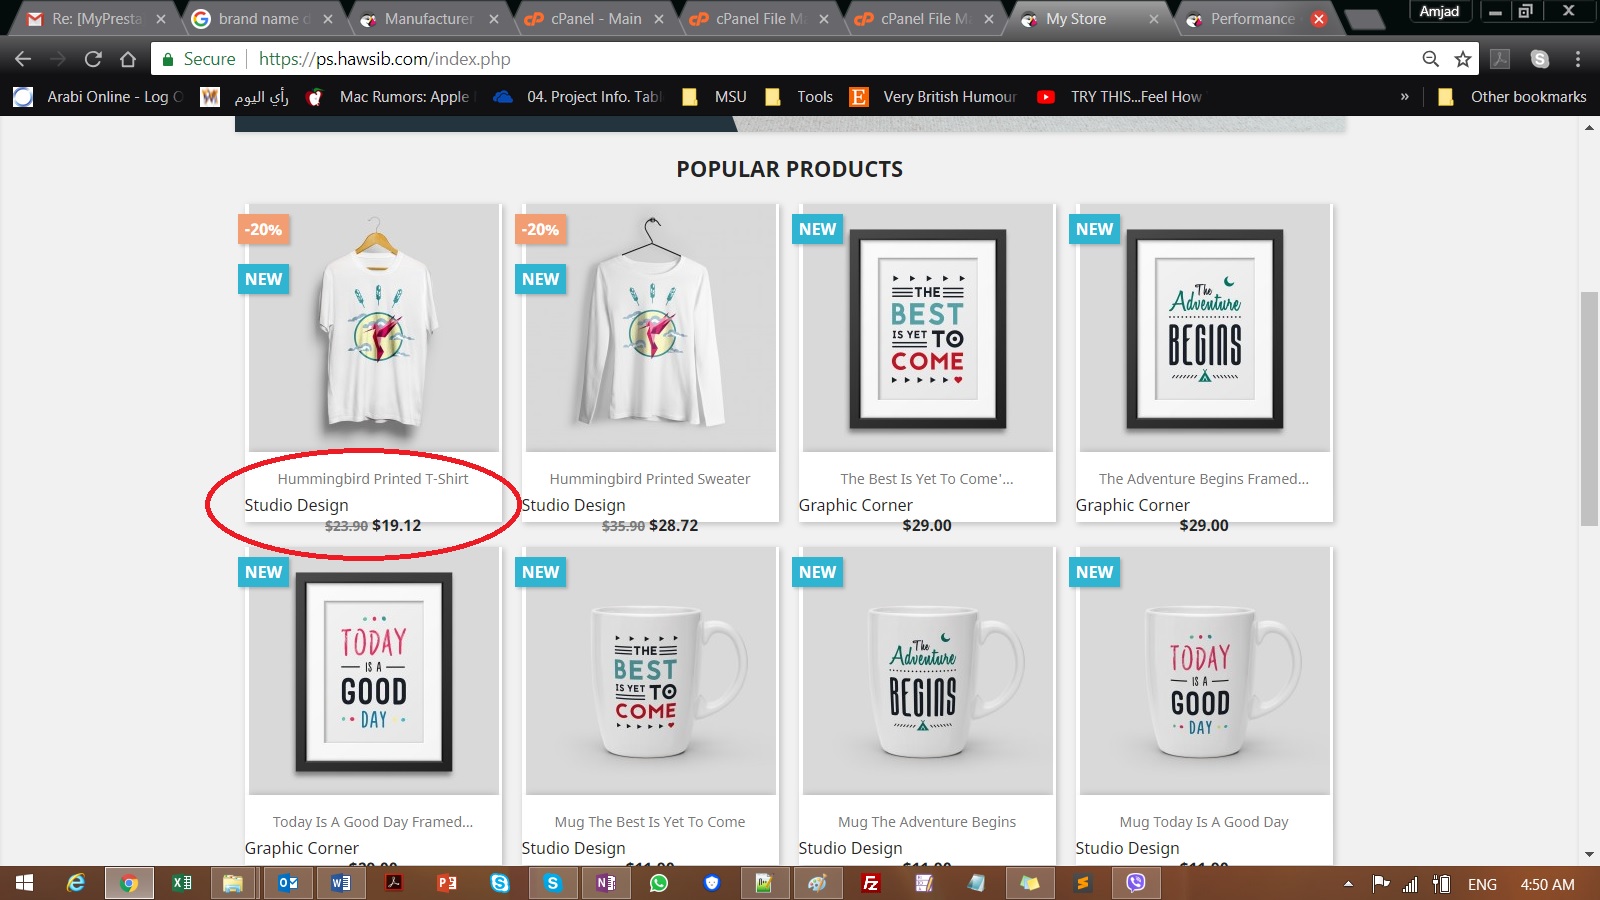Click the network signal icon in system tray
This screenshot has width=1600, height=900.
(x=1410, y=884)
